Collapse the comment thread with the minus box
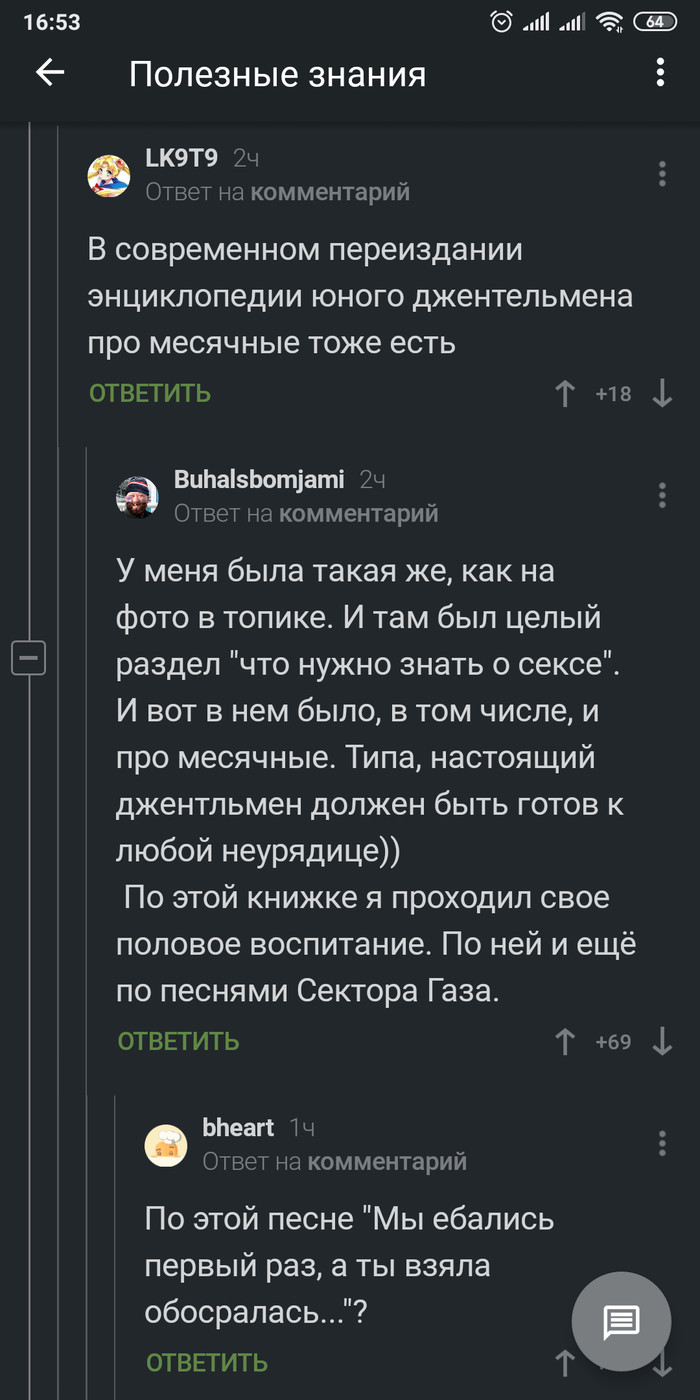The width and height of the screenshot is (700, 1400). click(28, 658)
